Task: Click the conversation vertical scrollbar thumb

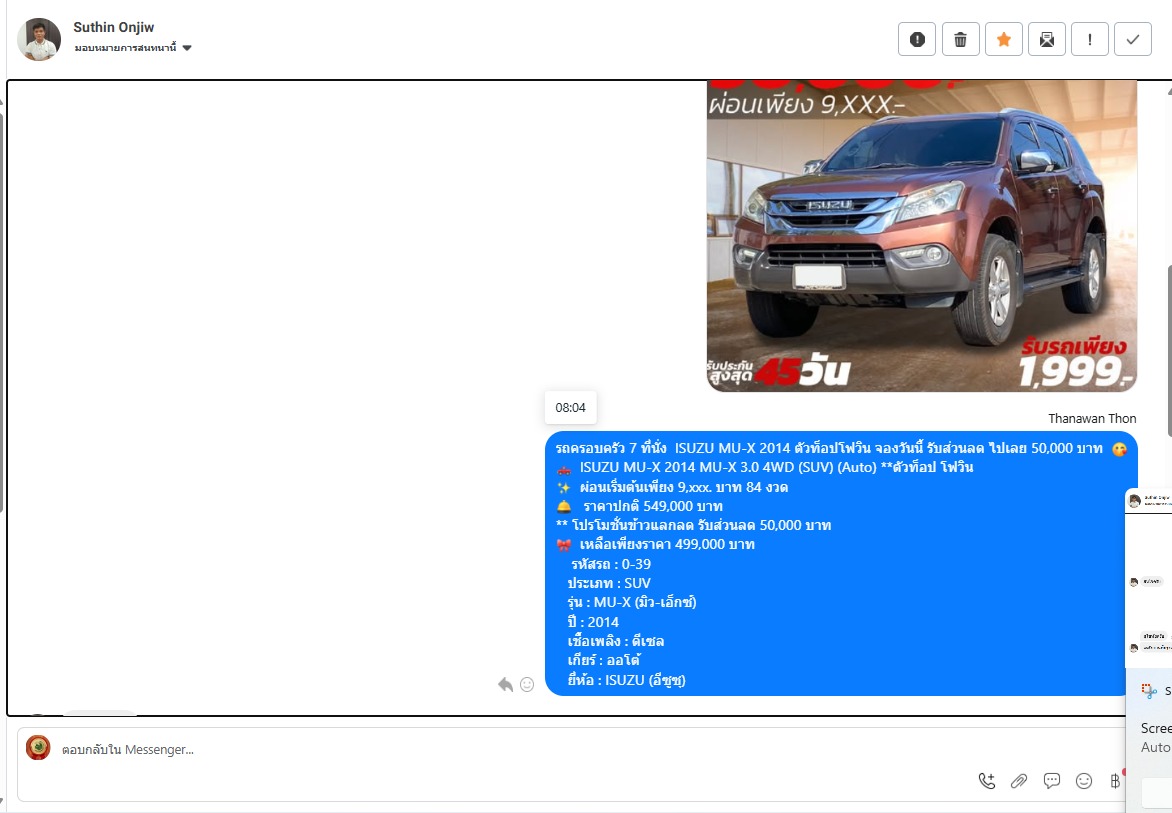Action: point(1169,351)
